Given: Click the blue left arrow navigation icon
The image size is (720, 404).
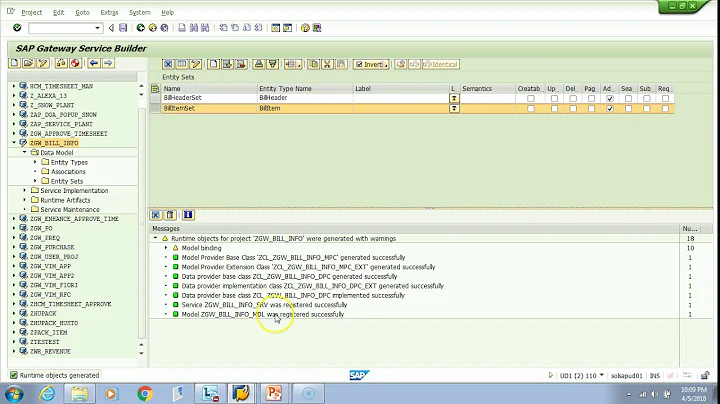Looking at the screenshot, I should click(x=94, y=63).
